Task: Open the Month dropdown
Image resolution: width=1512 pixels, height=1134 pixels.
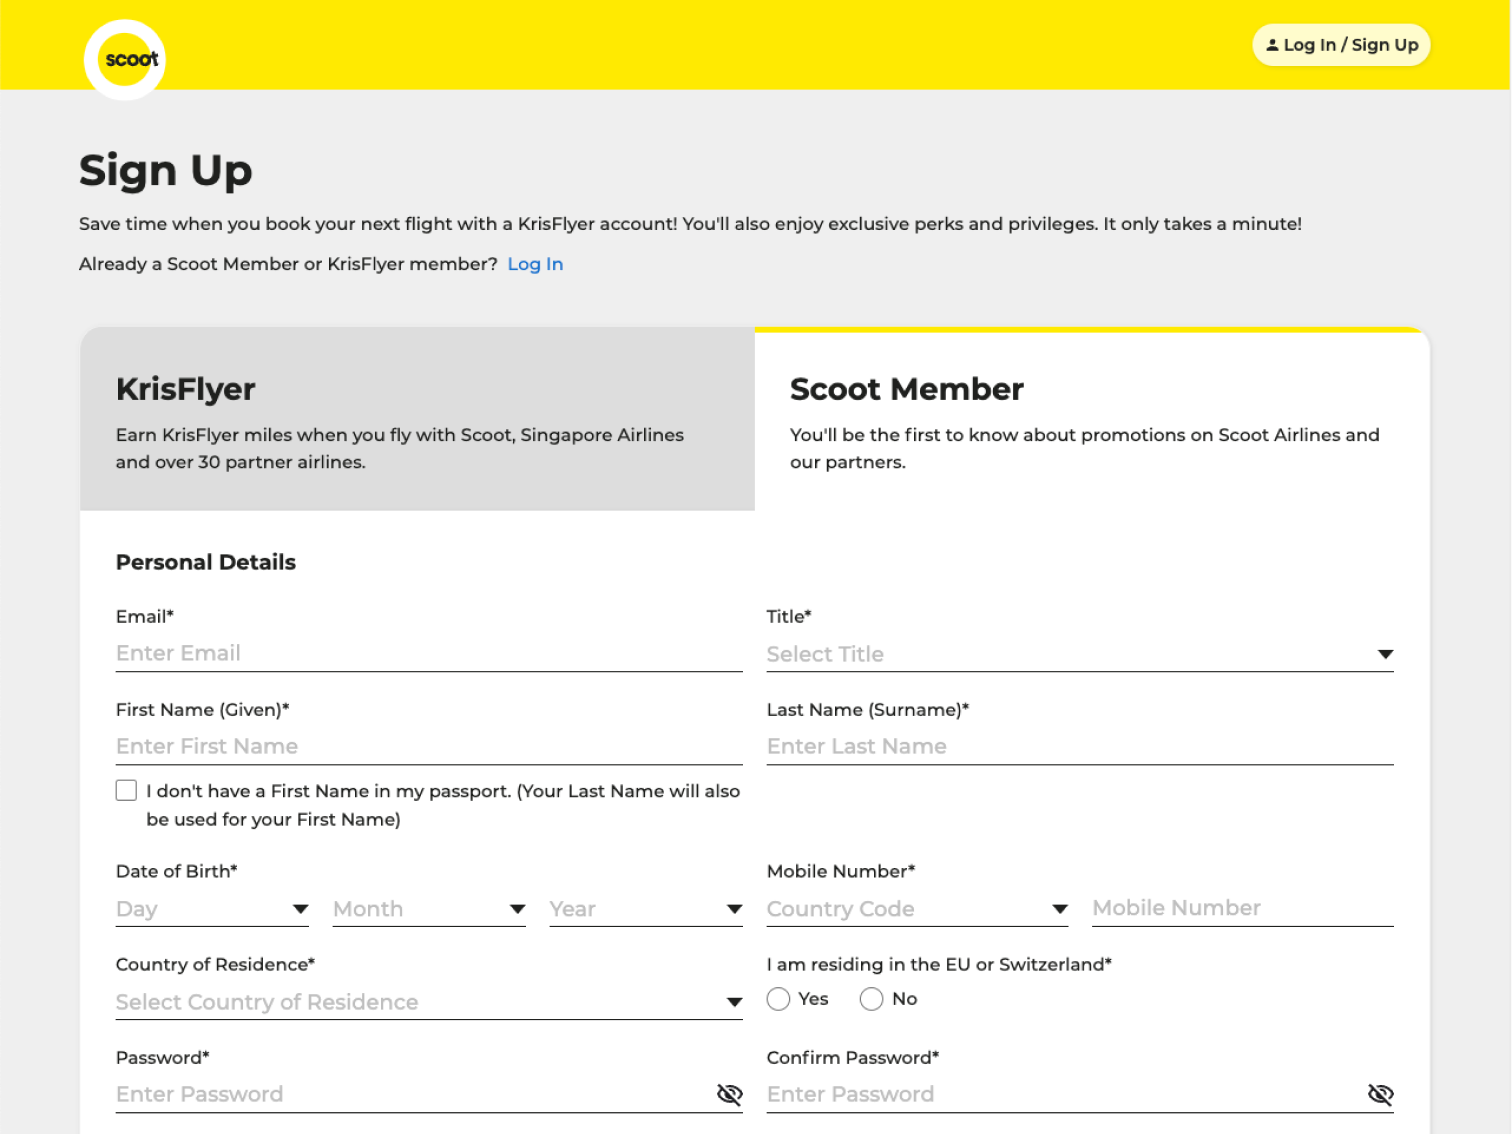Action: click(429, 909)
